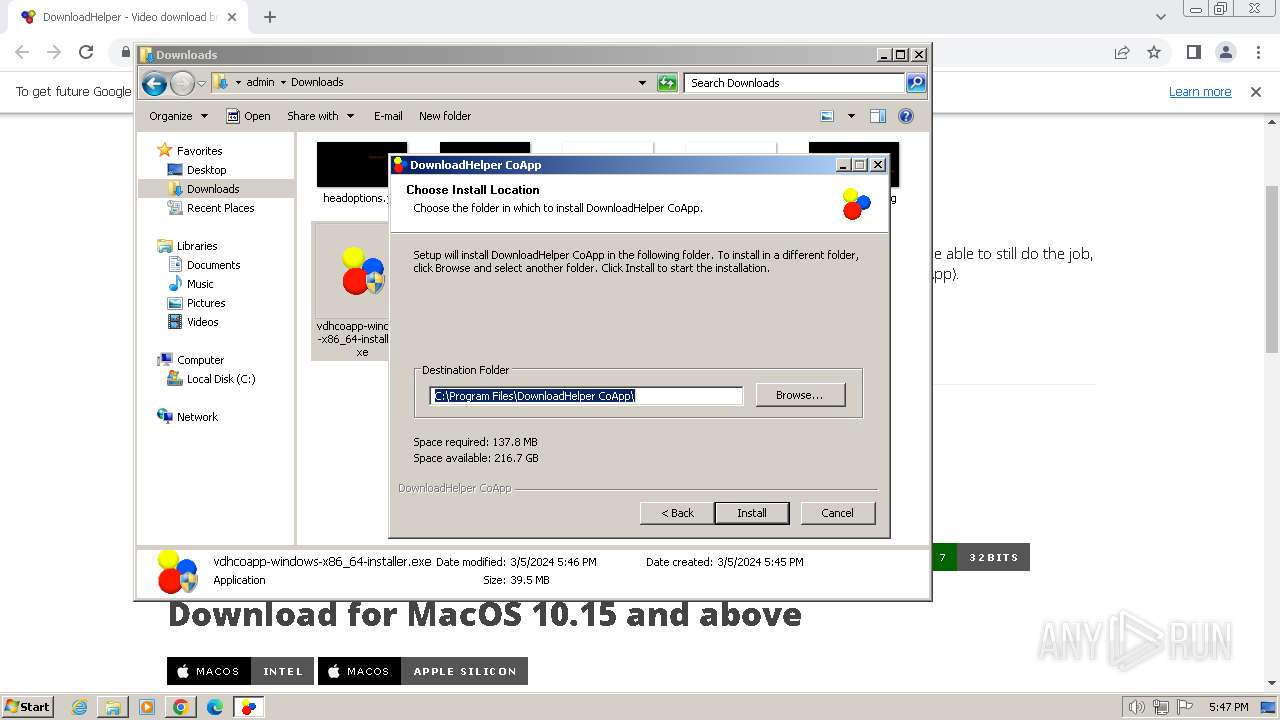
Task: Open Explorer help icon
Action: pyautogui.click(x=906, y=116)
